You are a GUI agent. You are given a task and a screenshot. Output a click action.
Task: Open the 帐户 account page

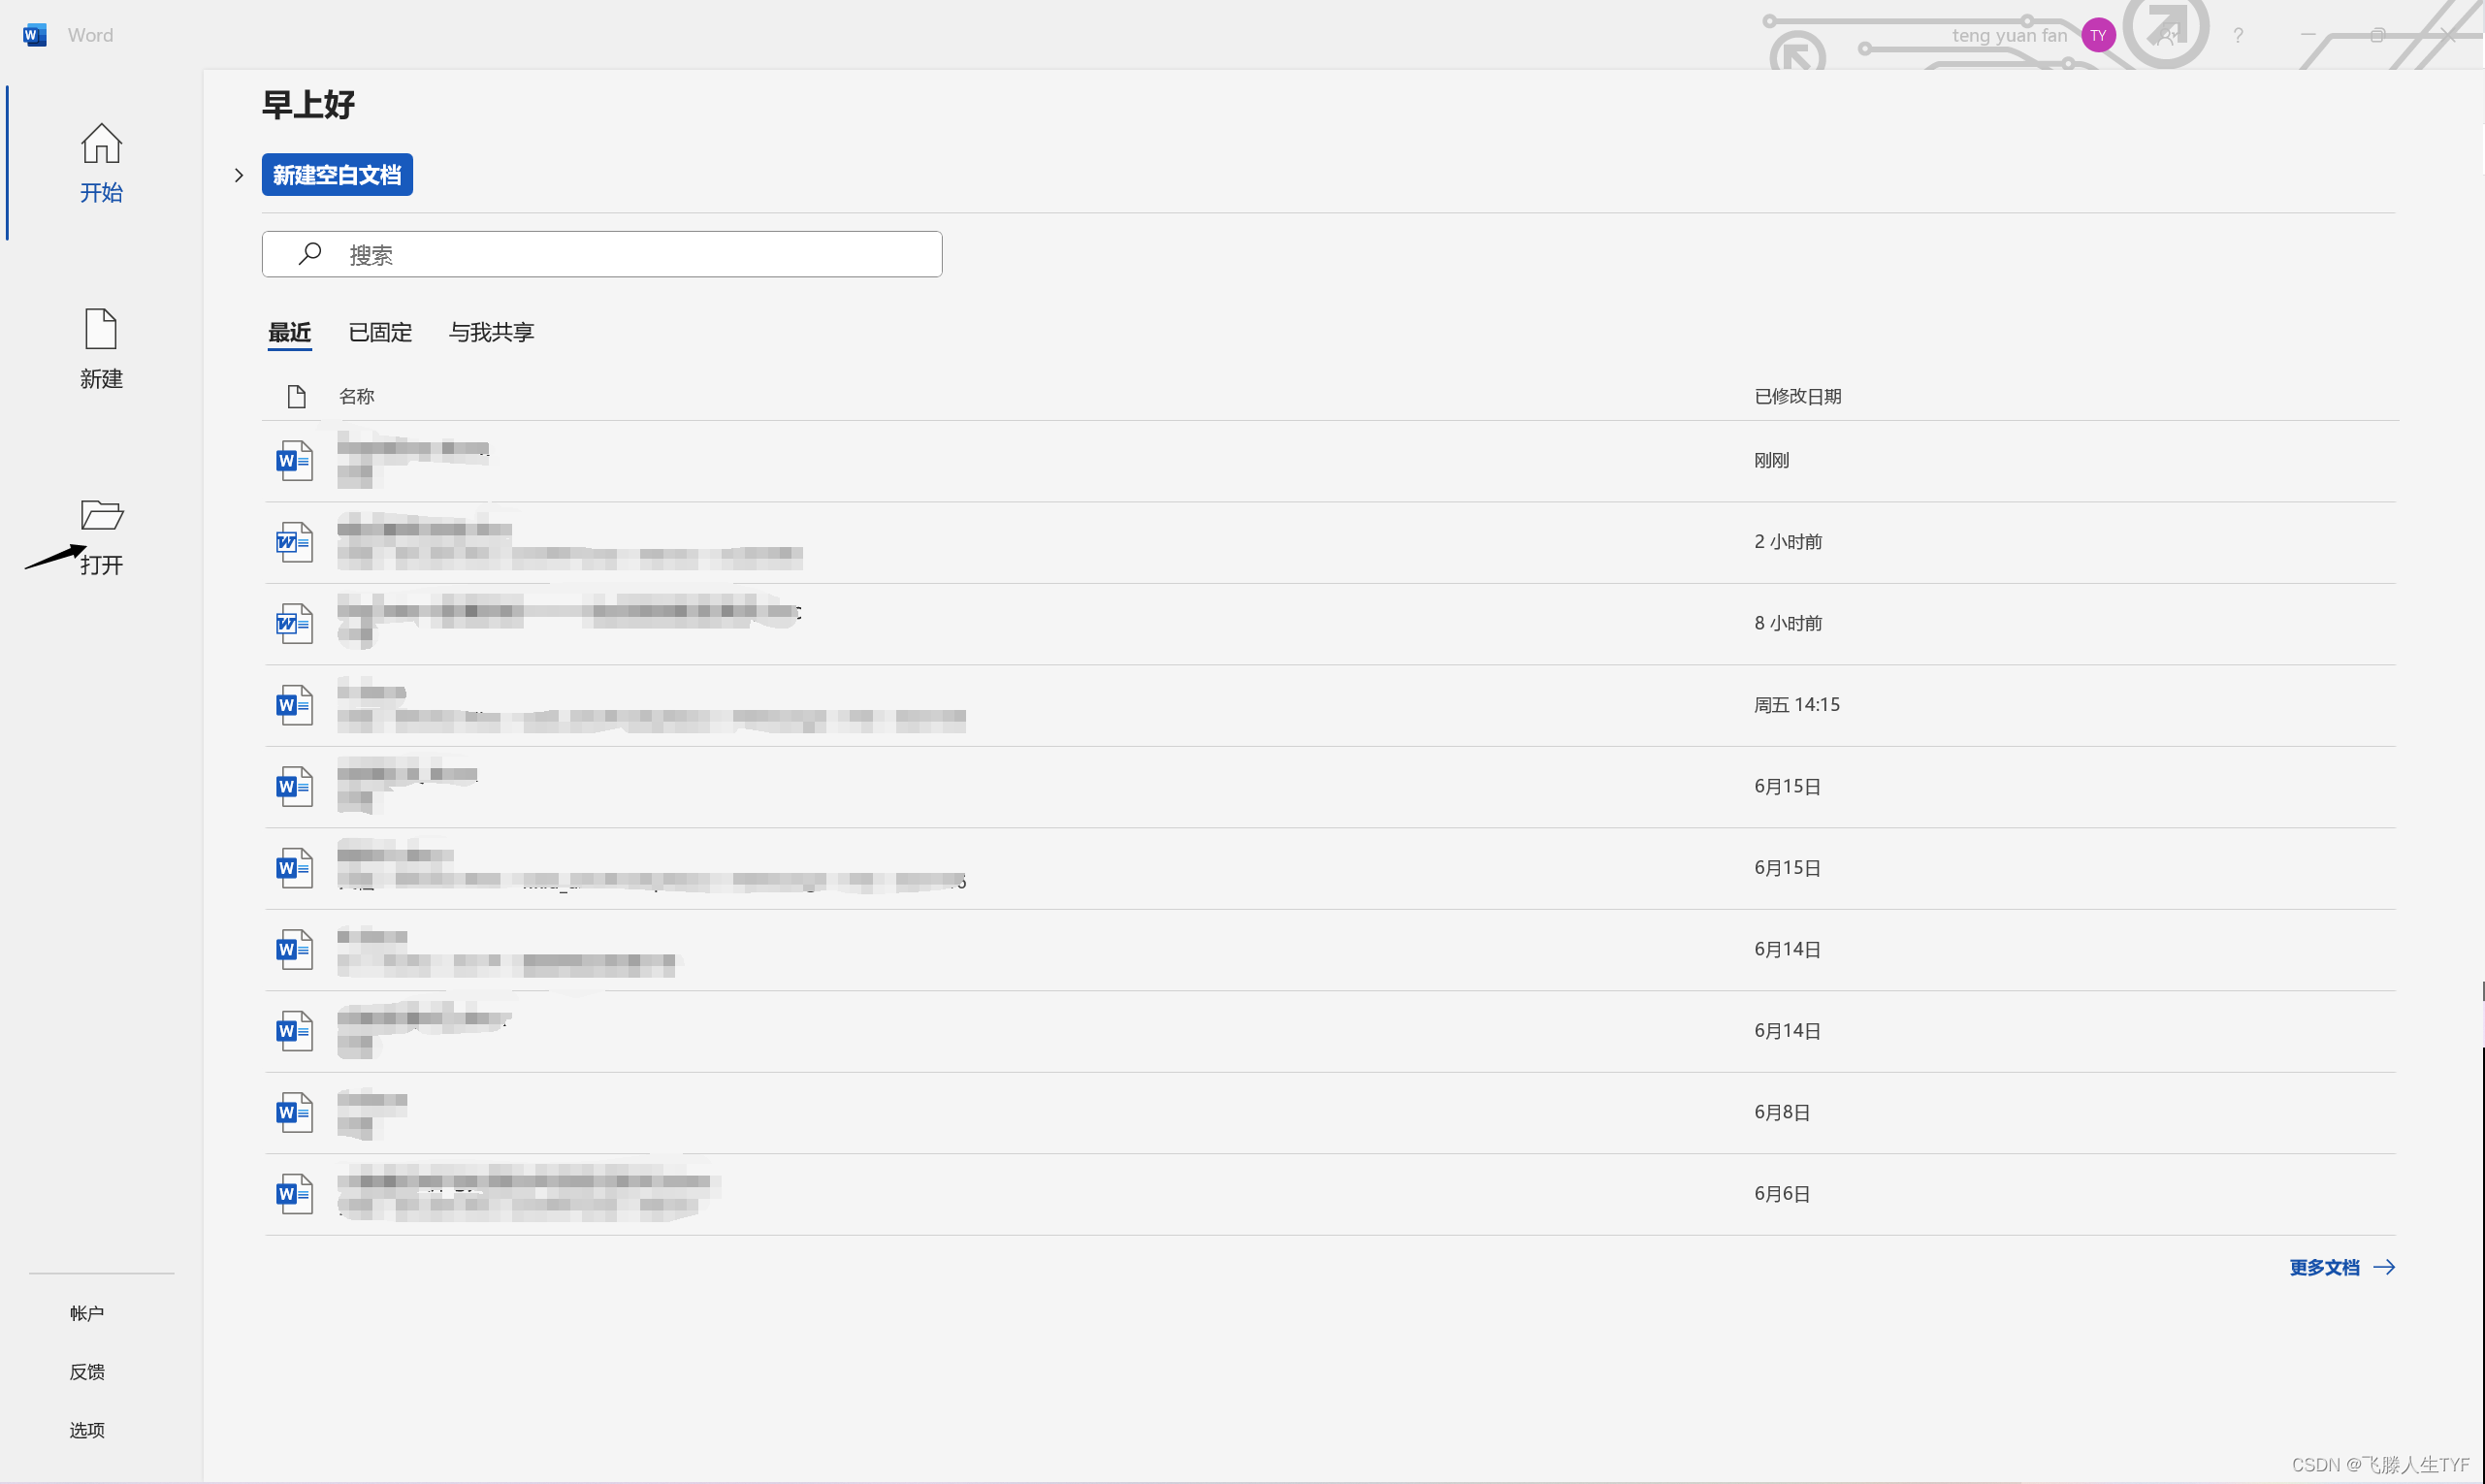[87, 1313]
